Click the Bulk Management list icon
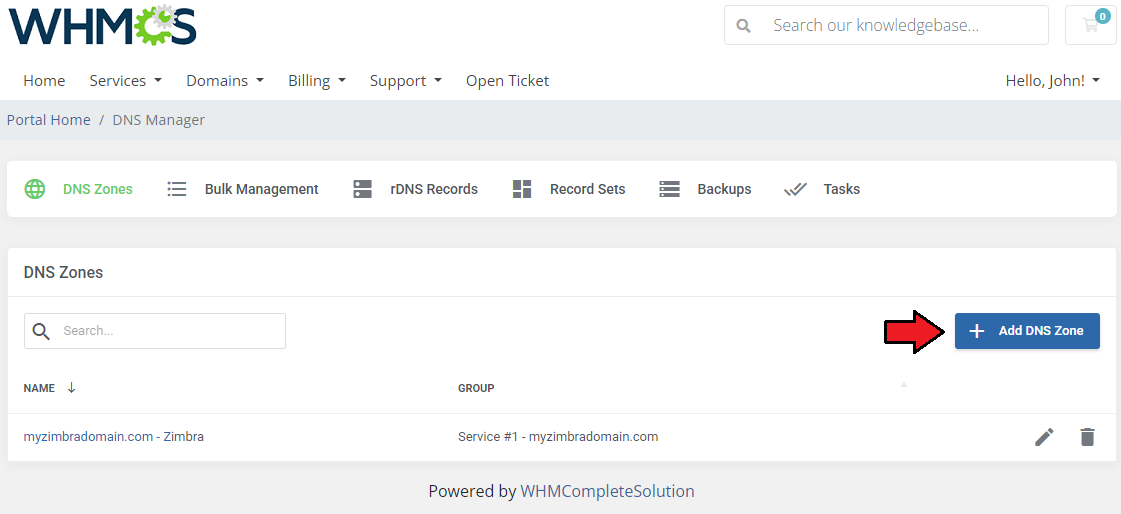 [x=177, y=189]
